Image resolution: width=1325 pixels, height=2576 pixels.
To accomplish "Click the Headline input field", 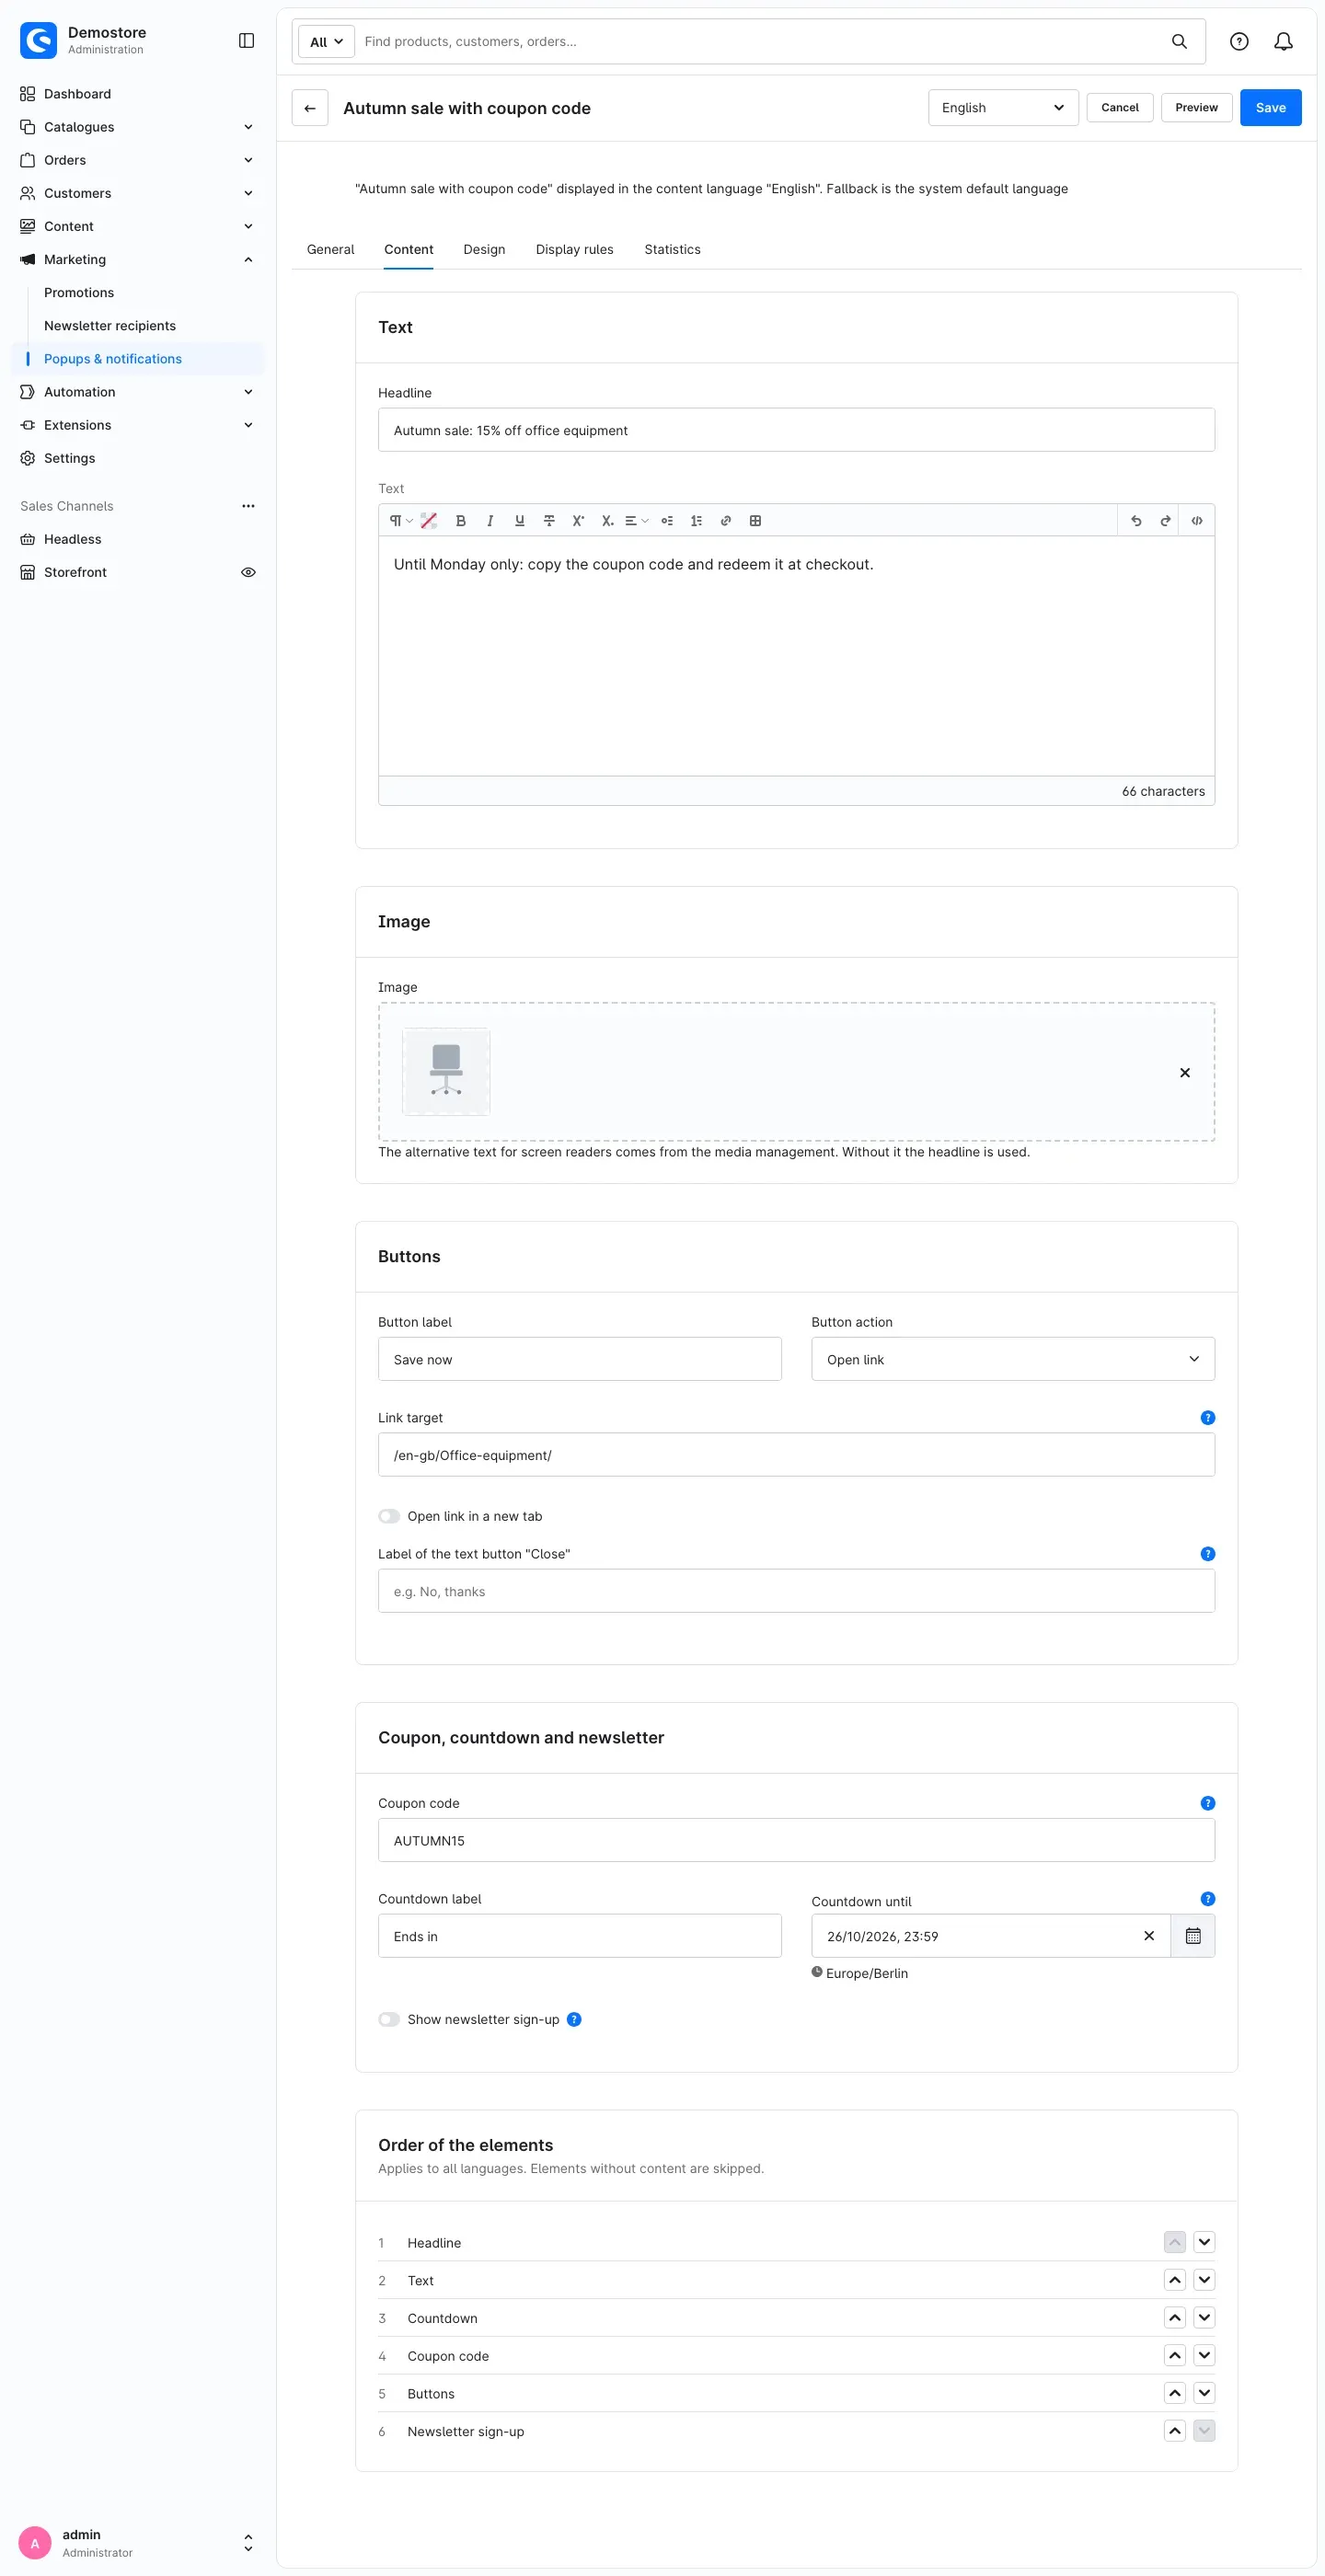I will coord(796,430).
